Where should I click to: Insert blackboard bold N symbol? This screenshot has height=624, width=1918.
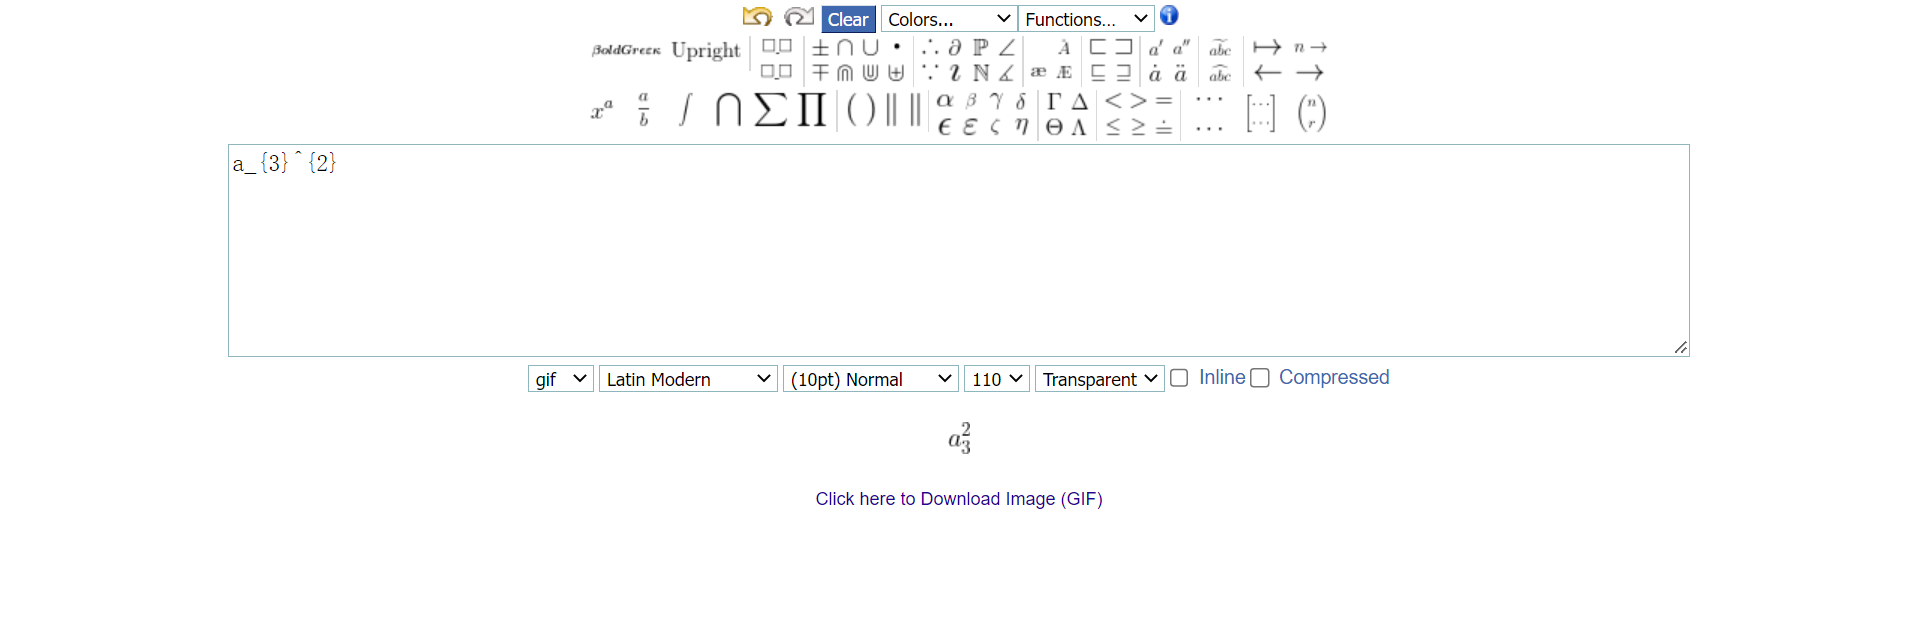(x=981, y=72)
